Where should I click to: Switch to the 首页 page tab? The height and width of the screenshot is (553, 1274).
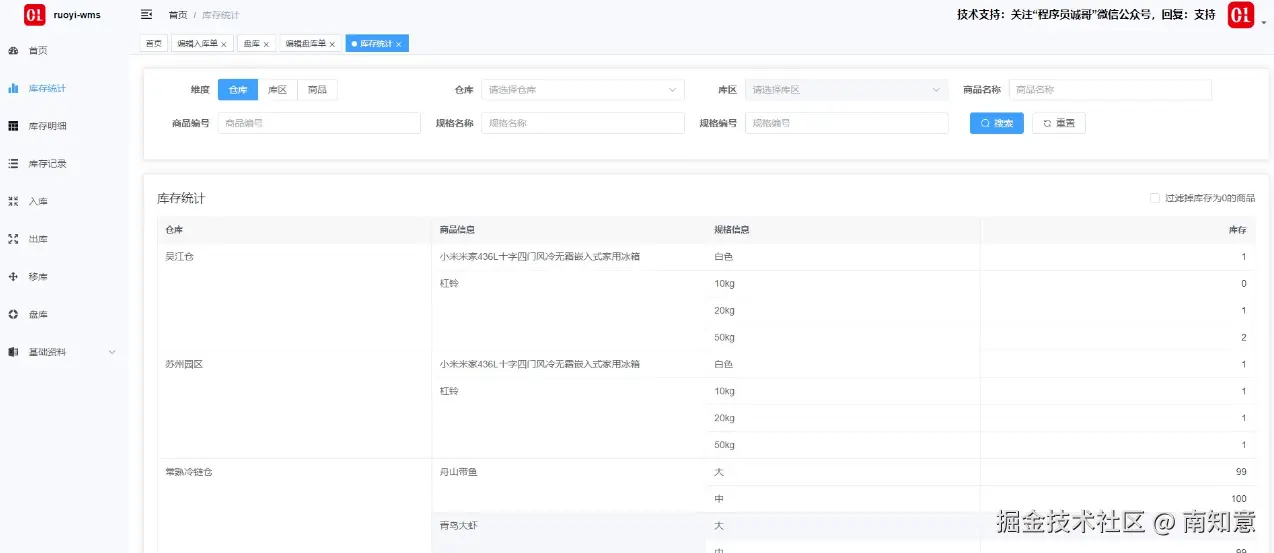click(x=153, y=44)
